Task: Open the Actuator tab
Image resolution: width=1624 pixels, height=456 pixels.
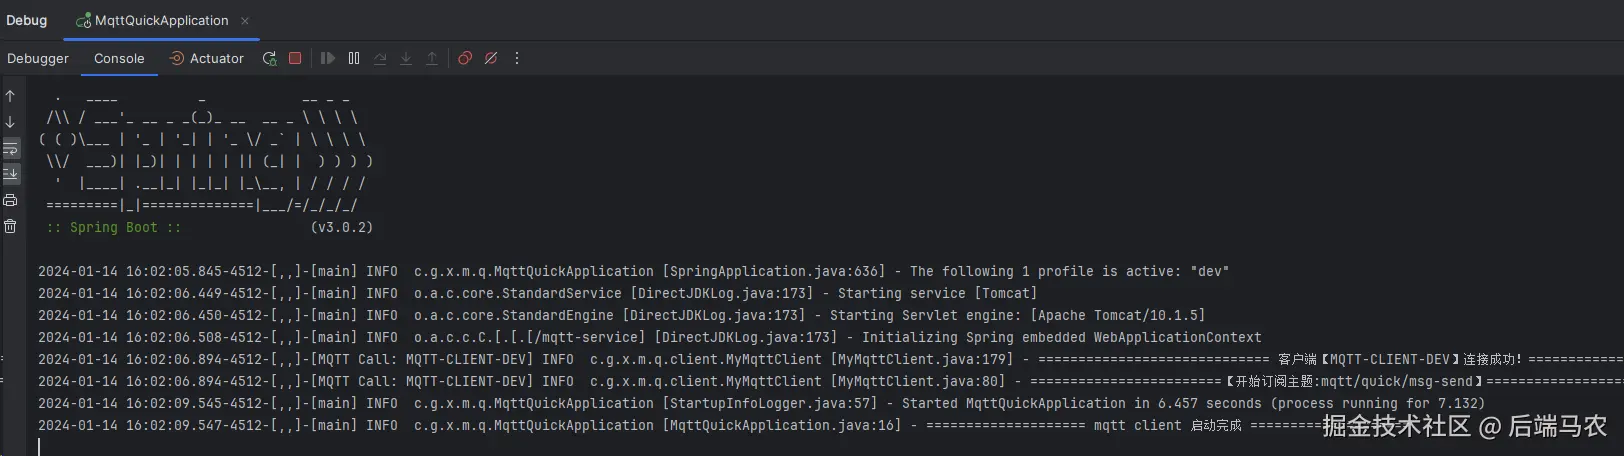Action: tap(206, 59)
